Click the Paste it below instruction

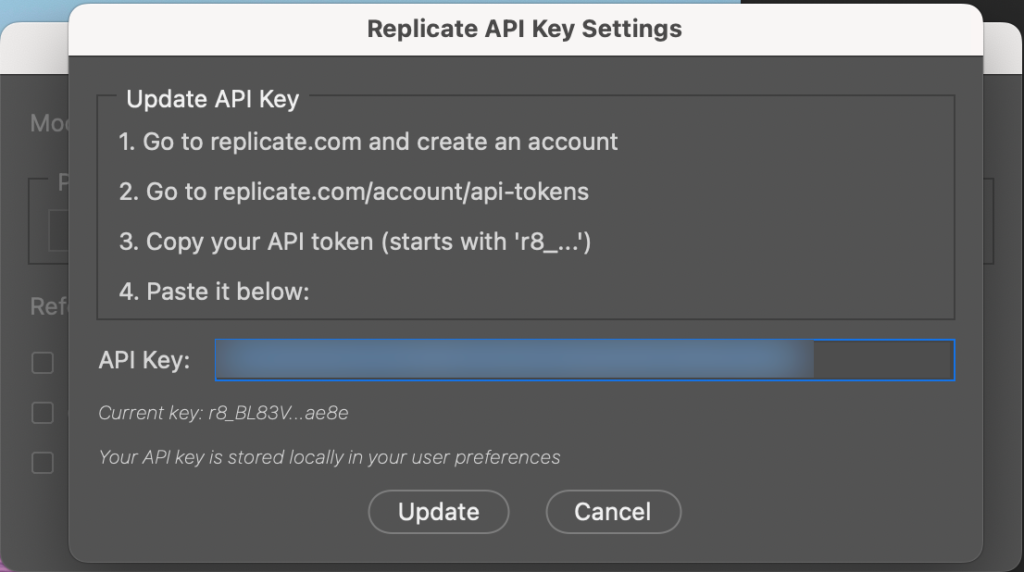(214, 292)
